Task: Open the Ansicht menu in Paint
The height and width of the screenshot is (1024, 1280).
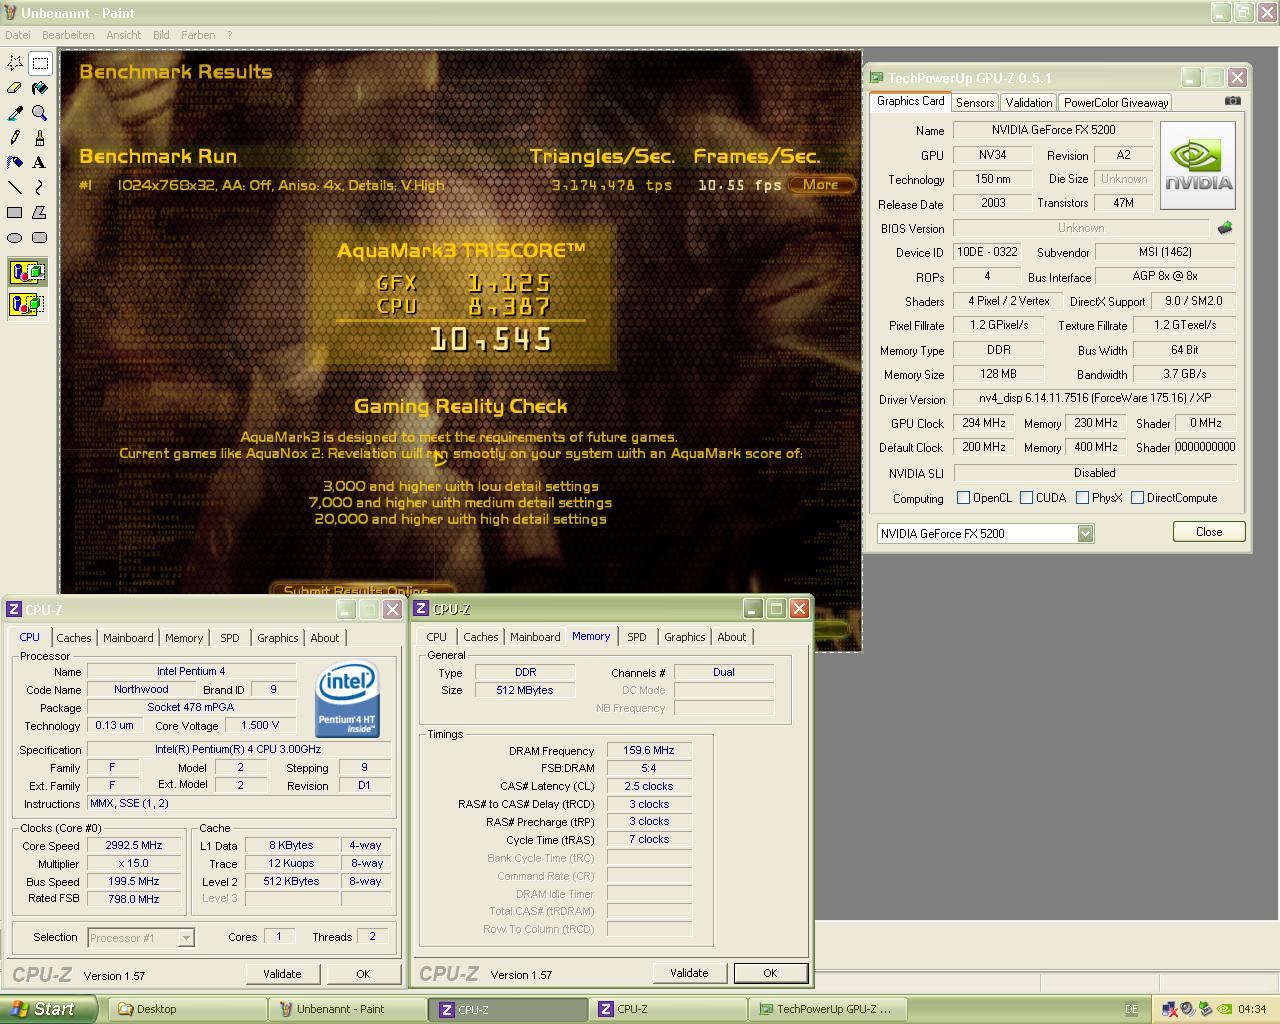Action: click(124, 35)
